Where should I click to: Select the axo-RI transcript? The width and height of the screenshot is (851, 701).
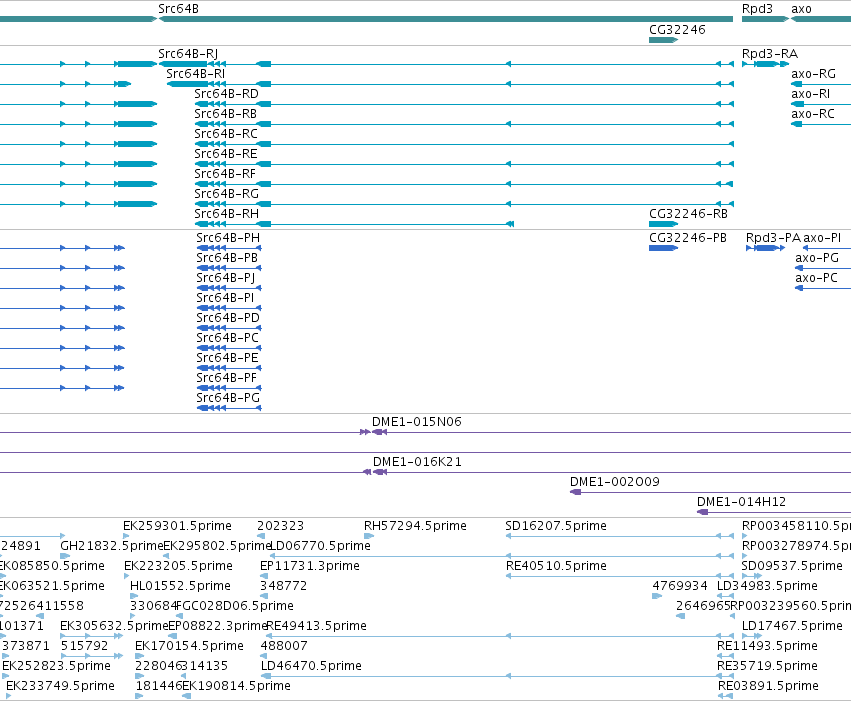(x=810, y=94)
